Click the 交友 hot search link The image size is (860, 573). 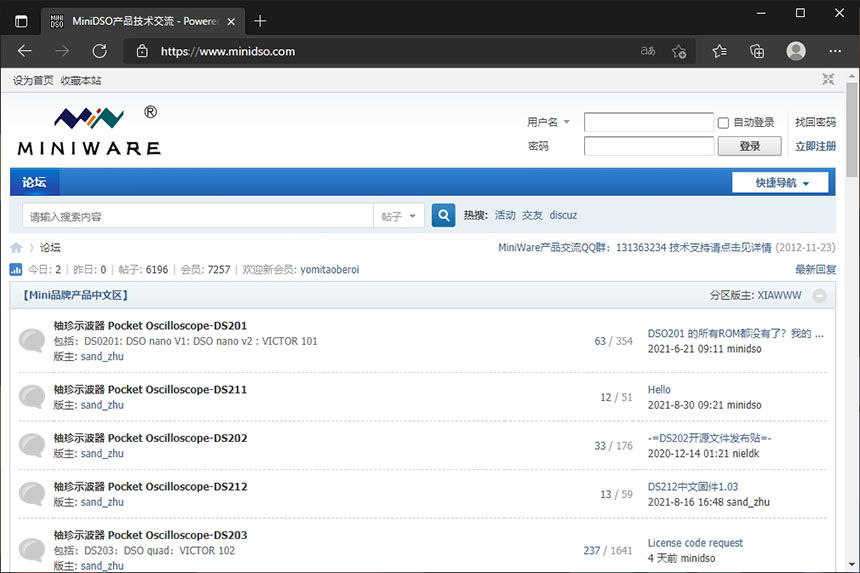[x=533, y=215]
